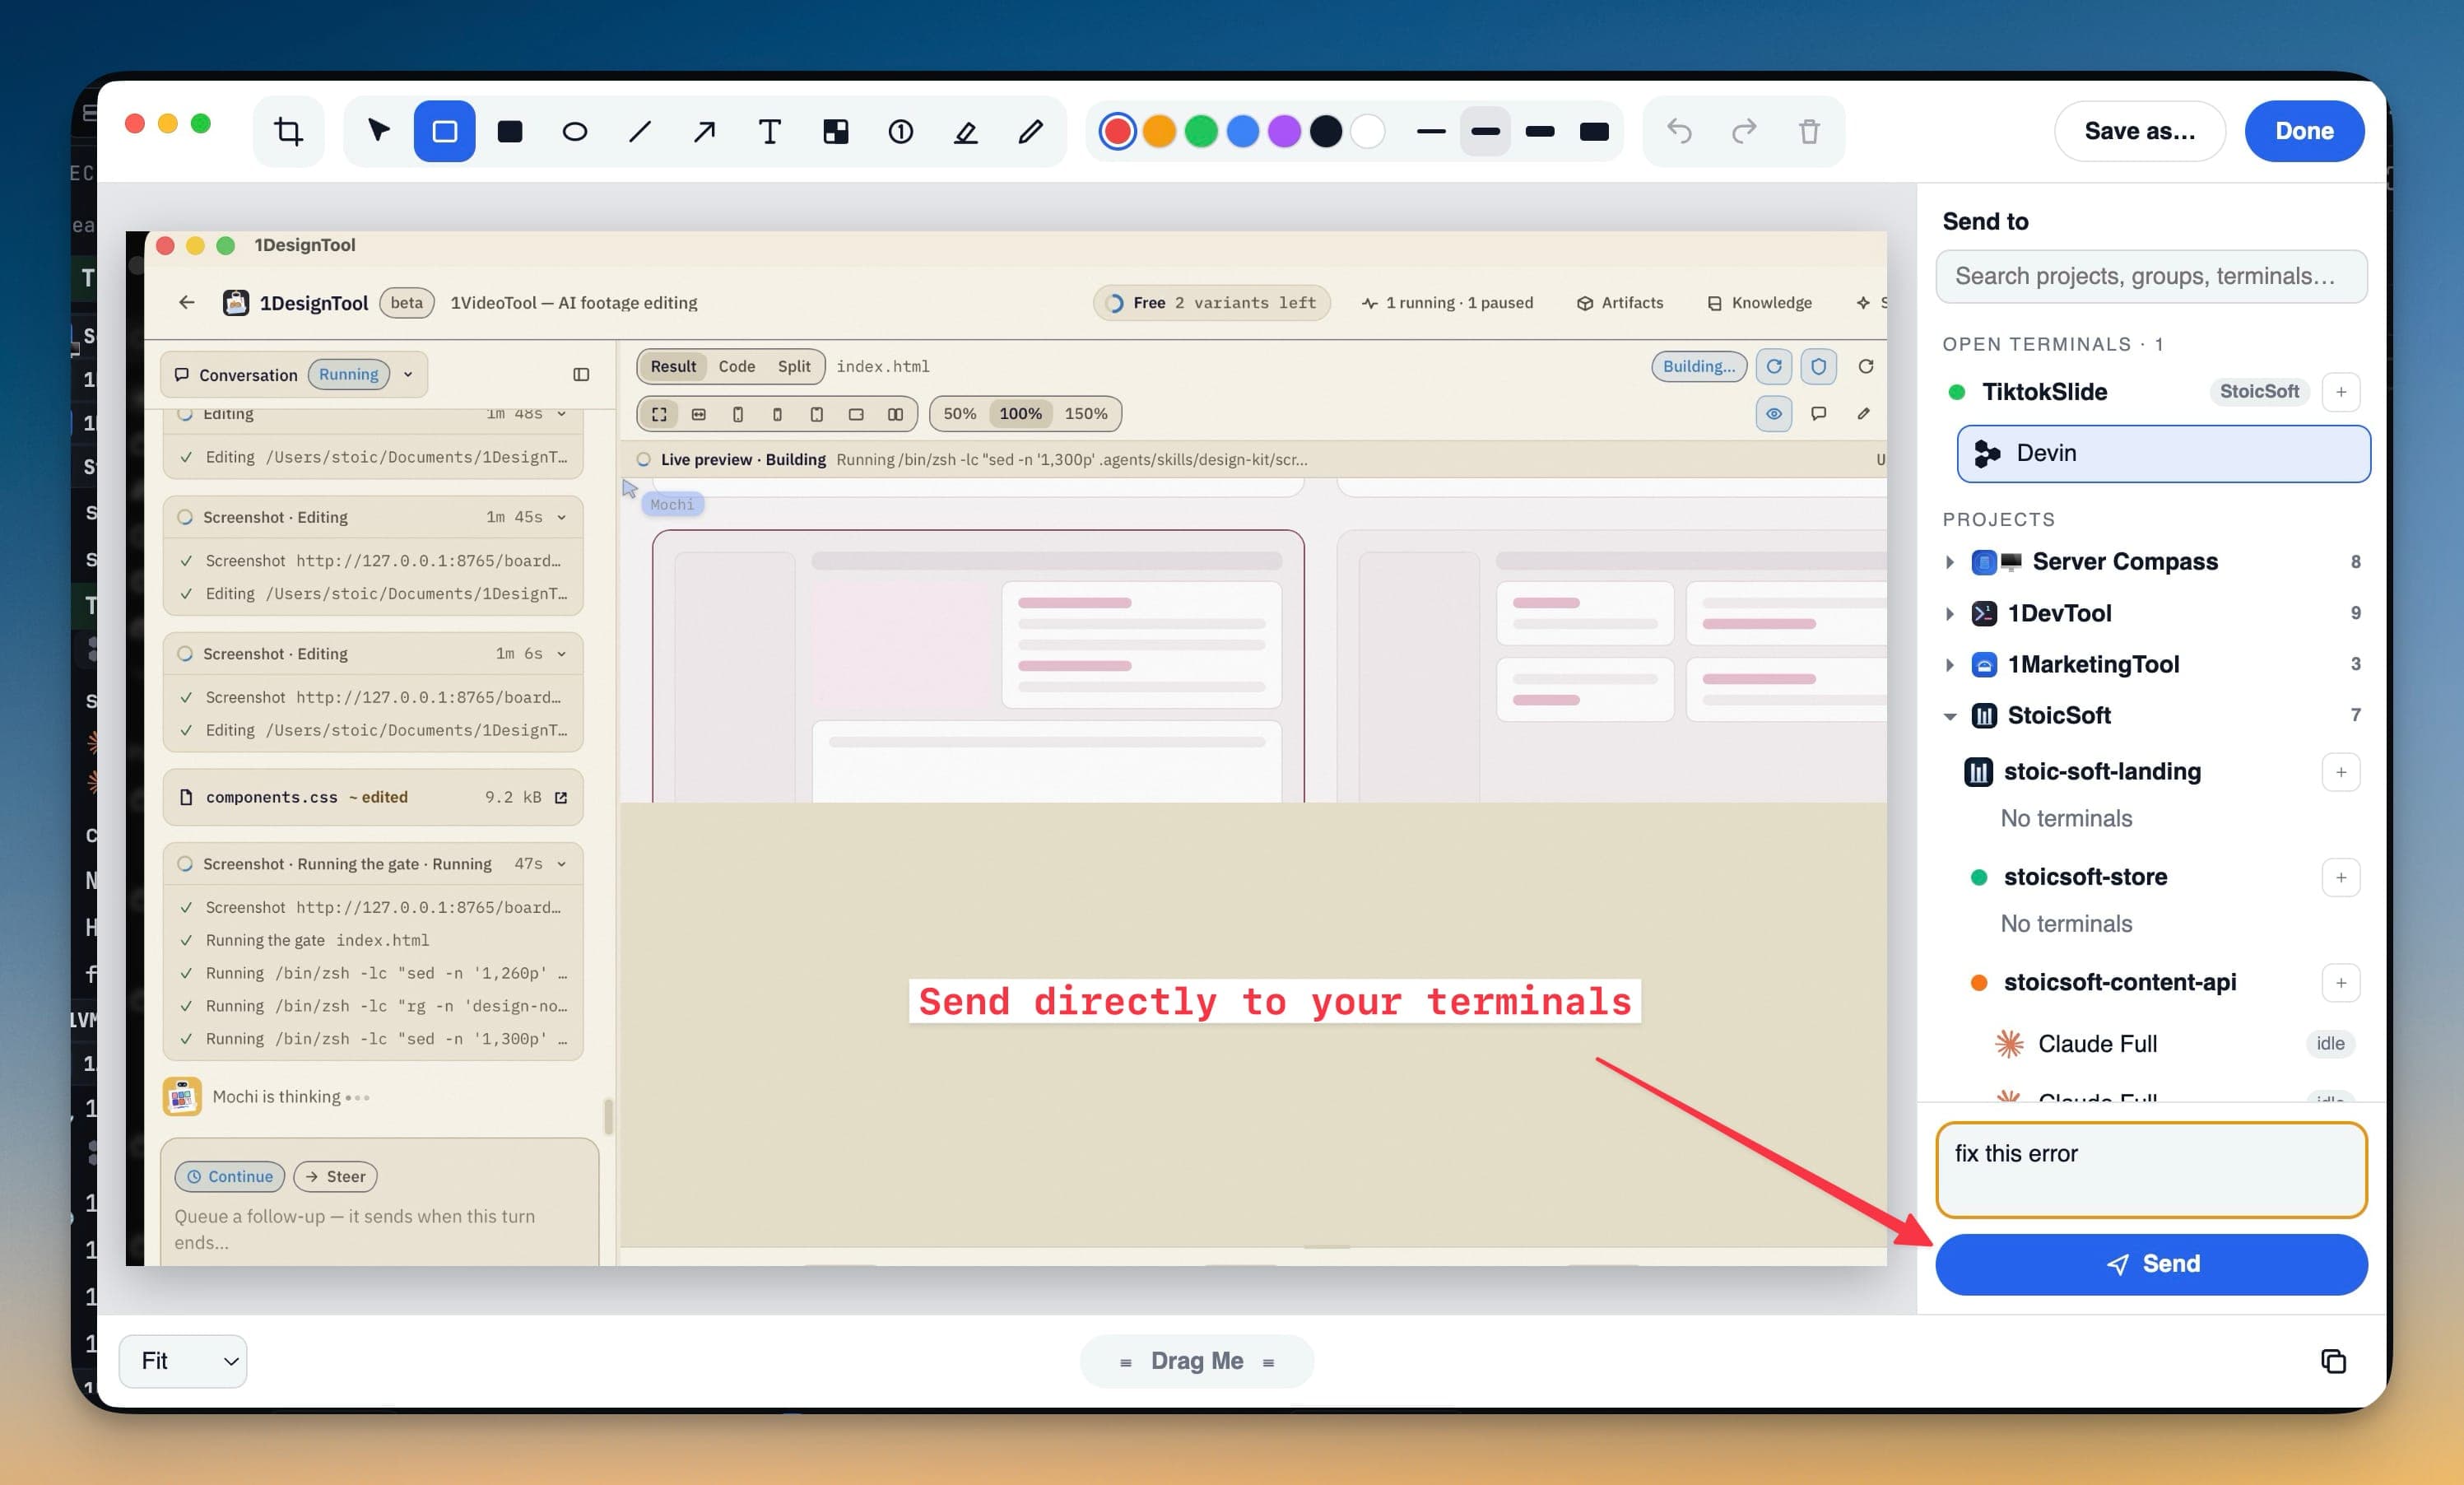Select the Devin terminal
The height and width of the screenshot is (1485, 2464).
click(x=2163, y=453)
